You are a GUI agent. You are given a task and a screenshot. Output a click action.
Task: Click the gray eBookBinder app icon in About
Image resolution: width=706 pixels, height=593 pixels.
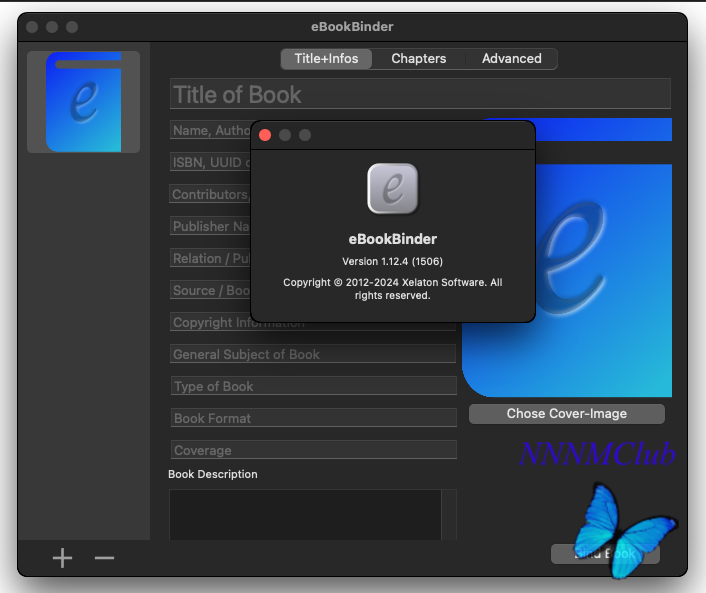393,189
